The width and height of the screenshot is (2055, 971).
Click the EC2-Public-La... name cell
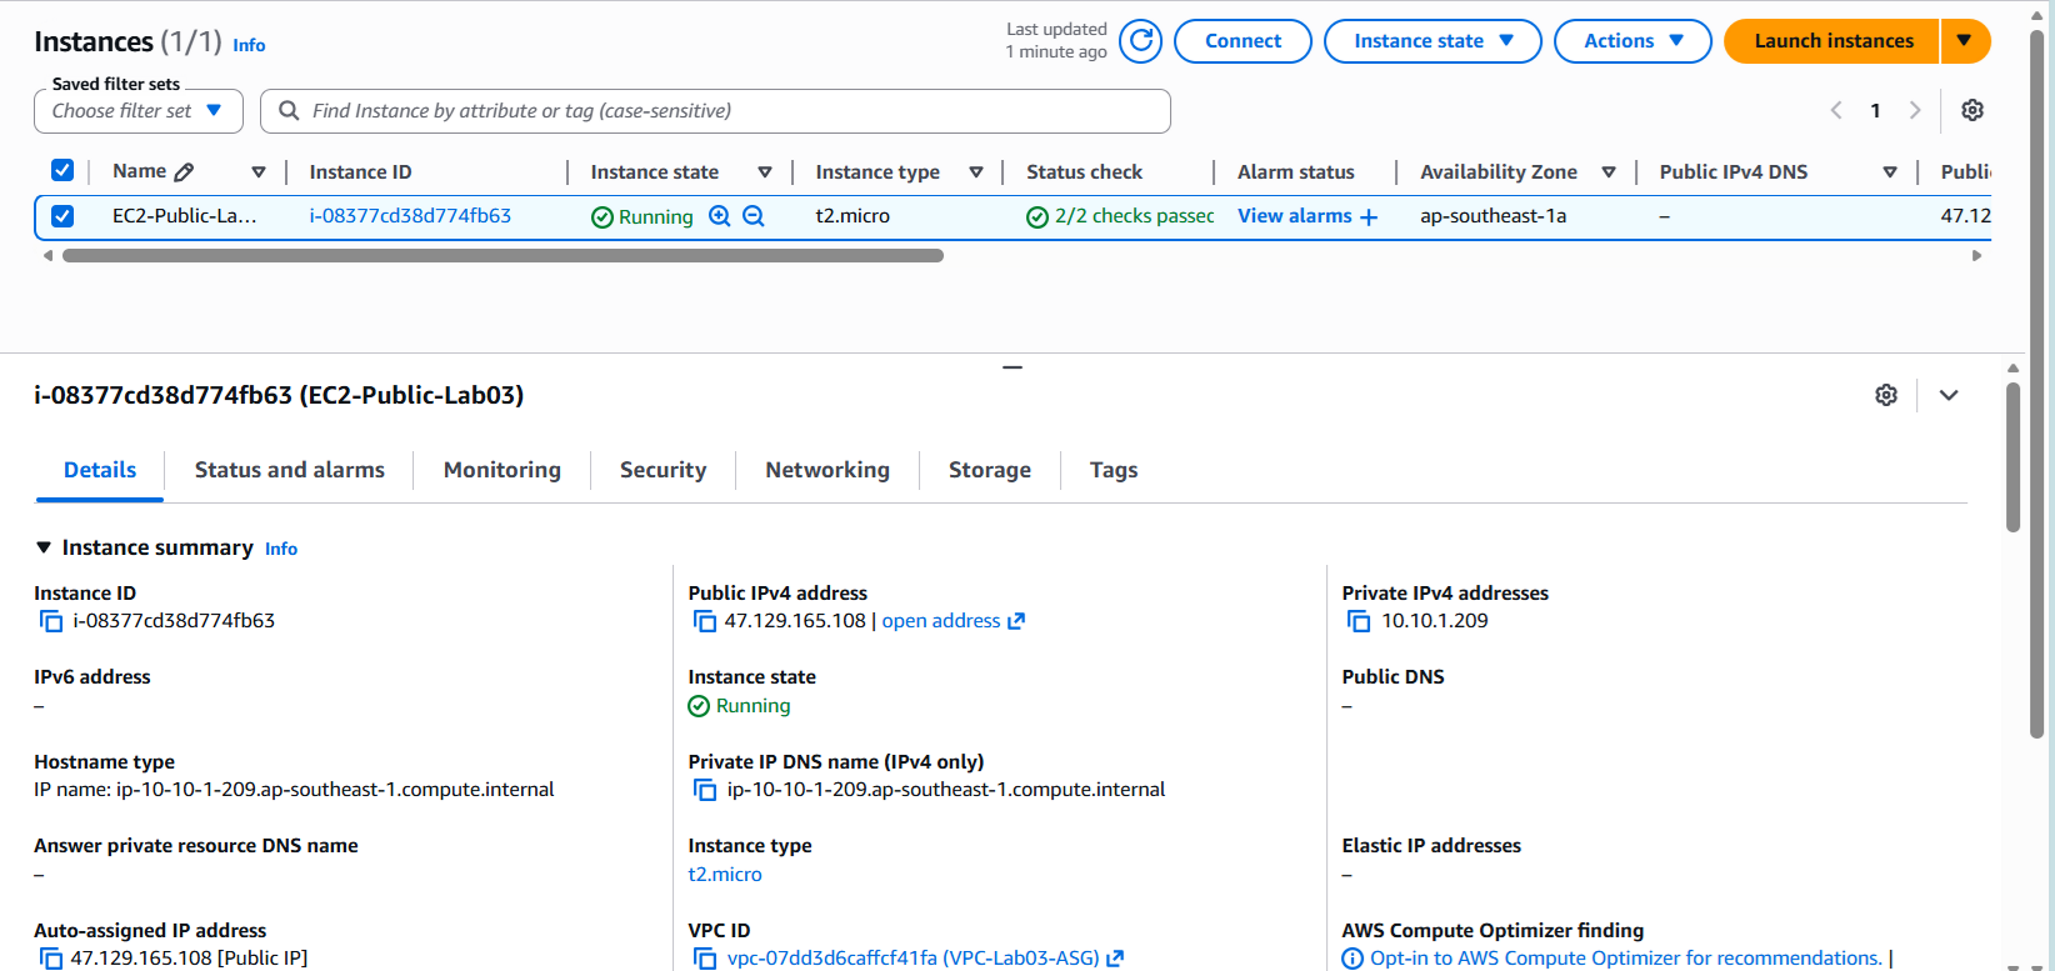click(184, 216)
